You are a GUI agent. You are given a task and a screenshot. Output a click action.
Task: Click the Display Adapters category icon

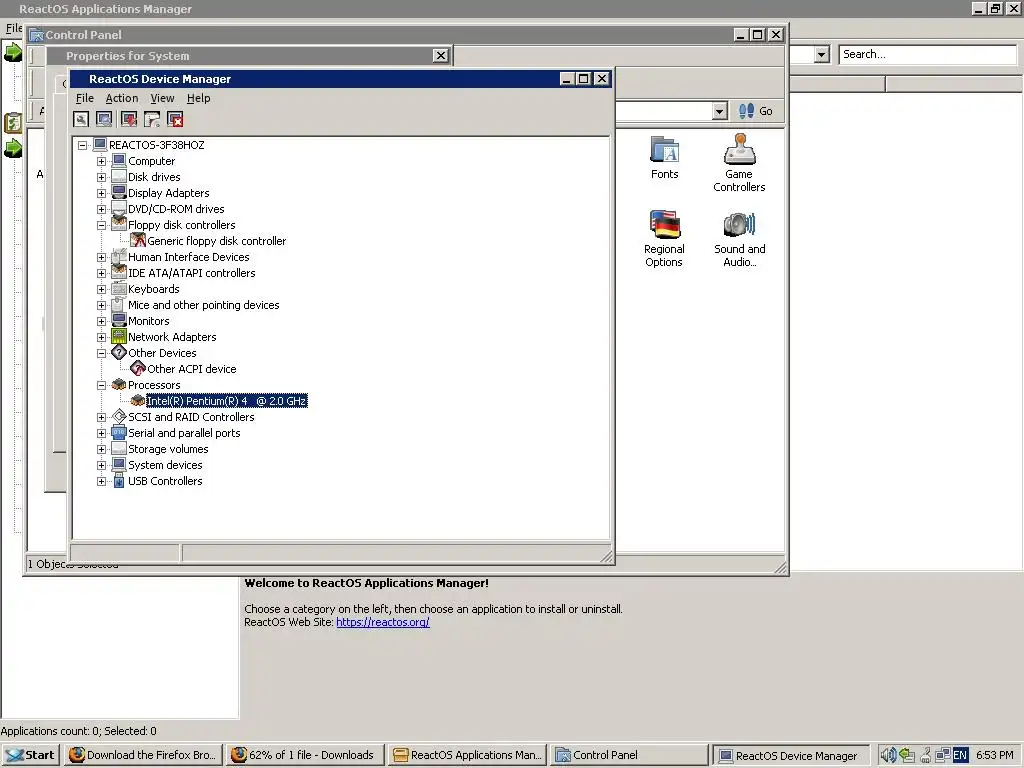(119, 193)
